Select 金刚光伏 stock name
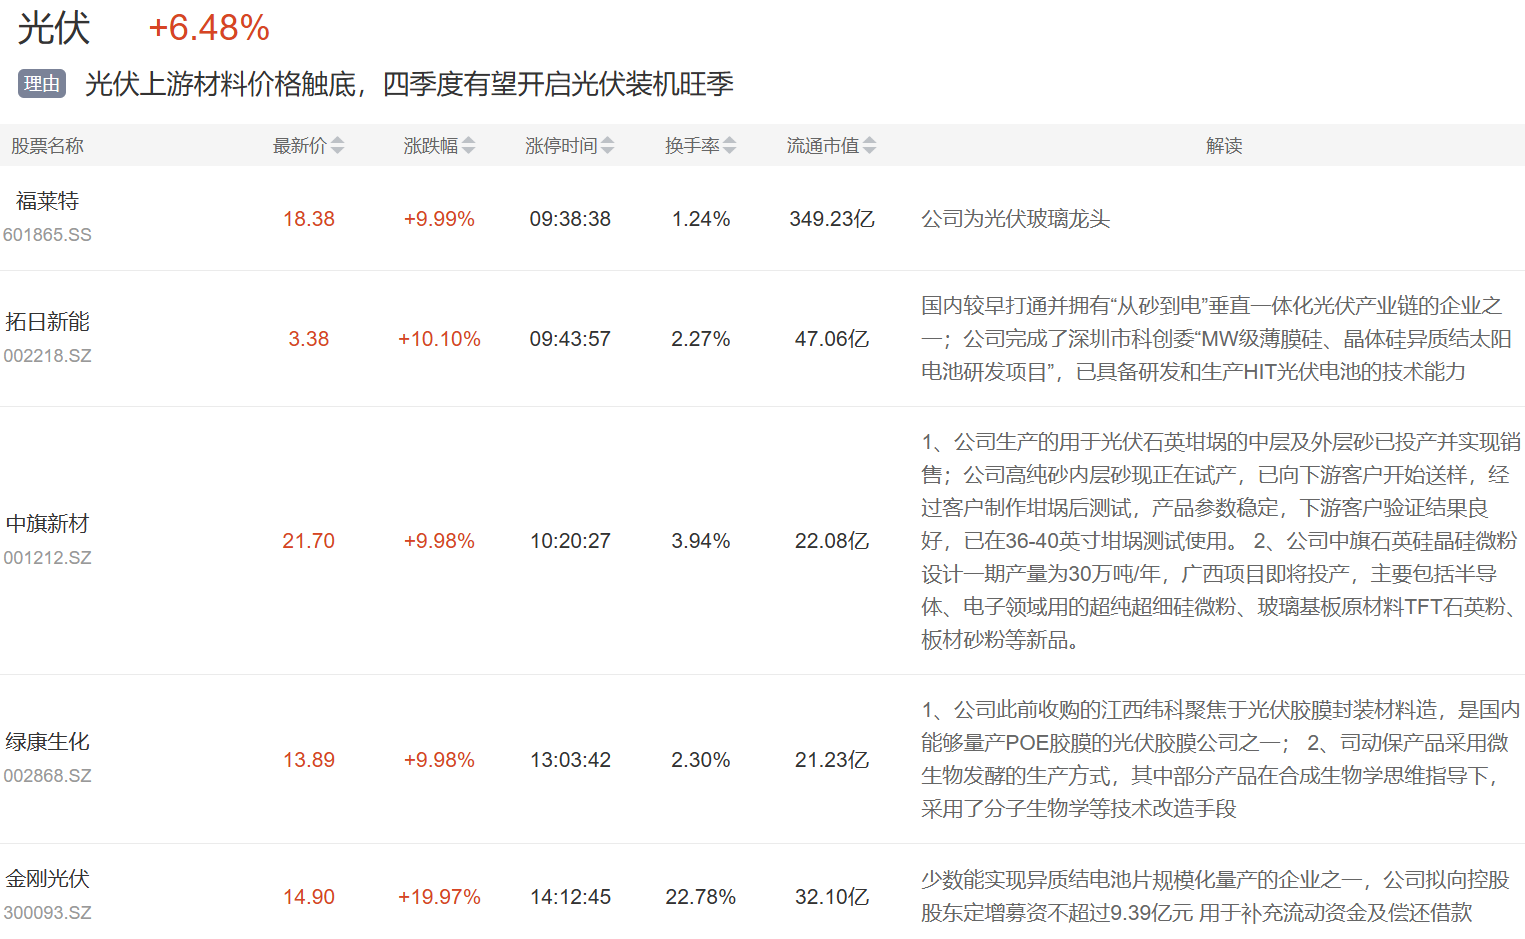This screenshot has height=939, width=1525. pyautogui.click(x=47, y=879)
